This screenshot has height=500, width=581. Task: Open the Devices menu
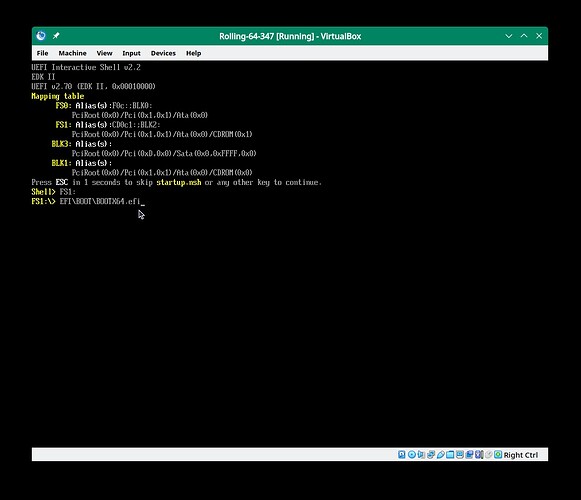163,53
